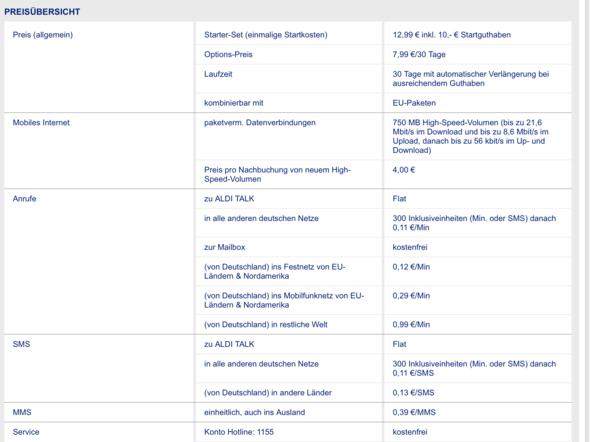
Task: Select the 'Preis (allgemein)' row label
Action: pyautogui.click(x=43, y=35)
